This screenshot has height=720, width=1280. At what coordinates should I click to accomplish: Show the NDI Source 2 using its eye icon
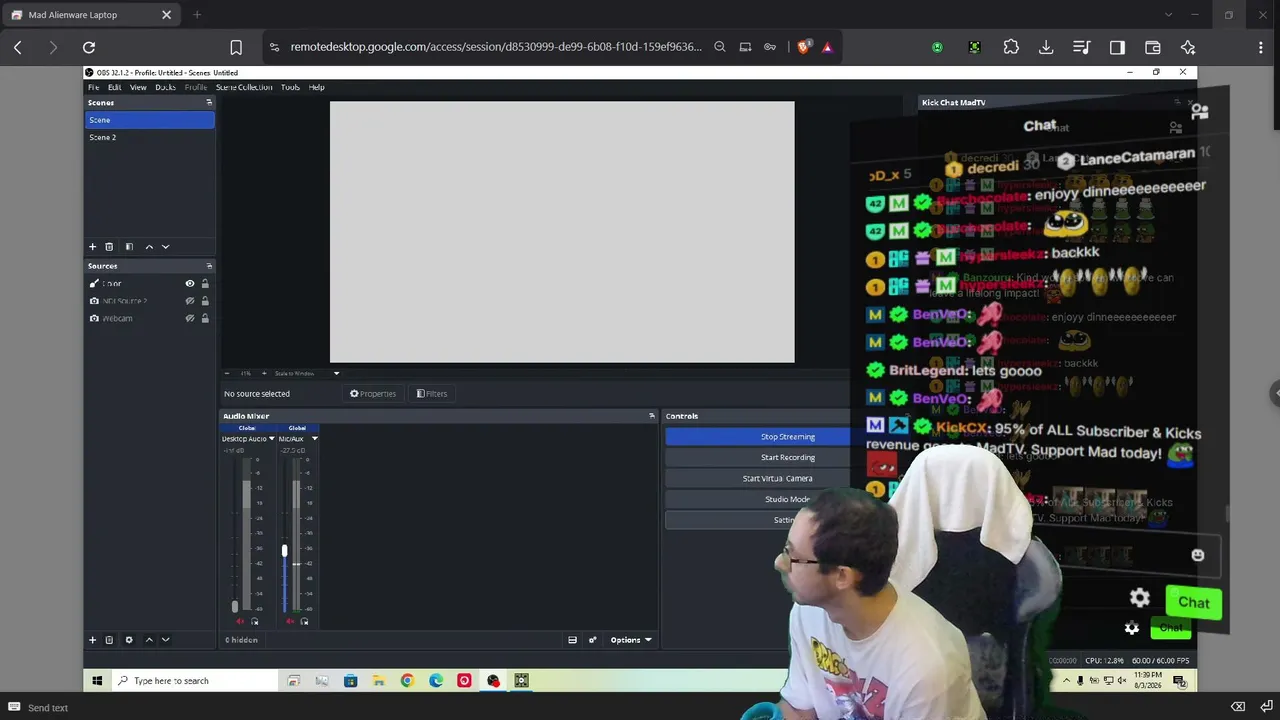pos(190,301)
